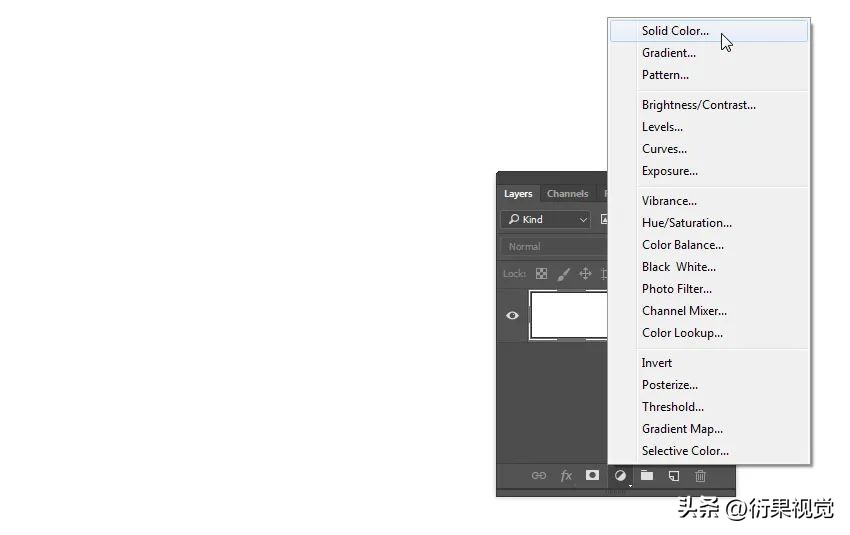
Task: Switch to the Channels tab
Action: pyautogui.click(x=567, y=194)
